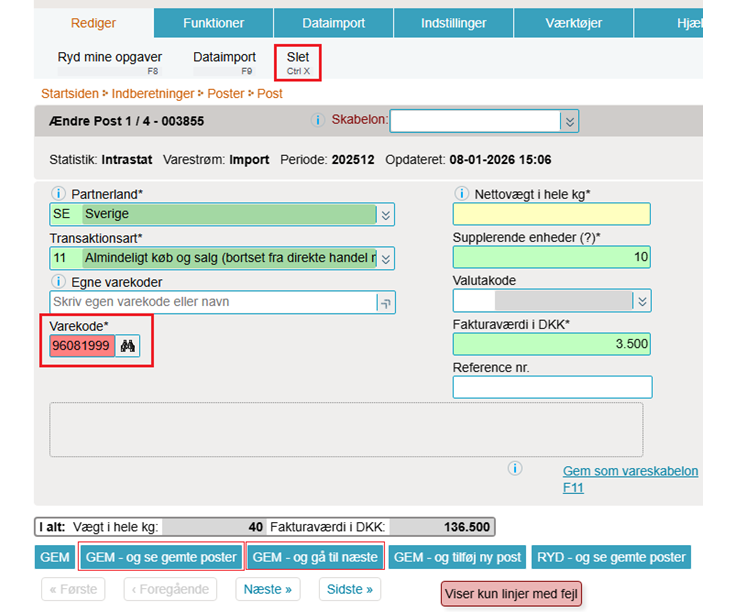Expand the Transaktionsart dropdown
Image resolution: width=736 pixels, height=612 pixels.
[386, 258]
